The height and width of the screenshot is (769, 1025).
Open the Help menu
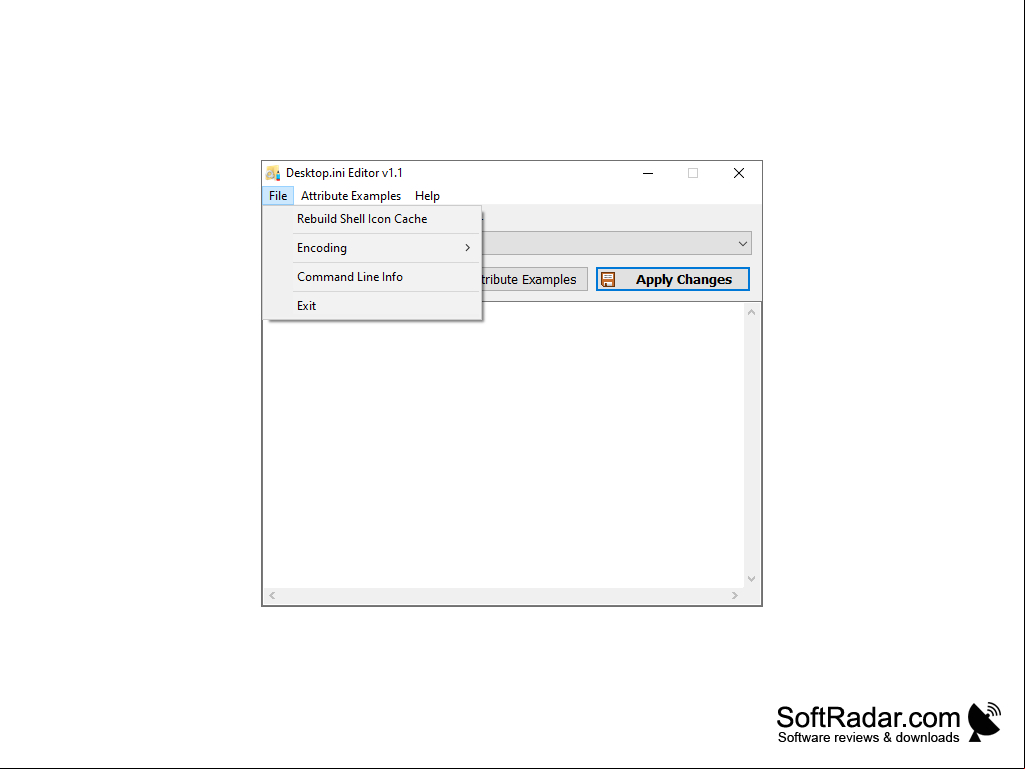(x=428, y=196)
